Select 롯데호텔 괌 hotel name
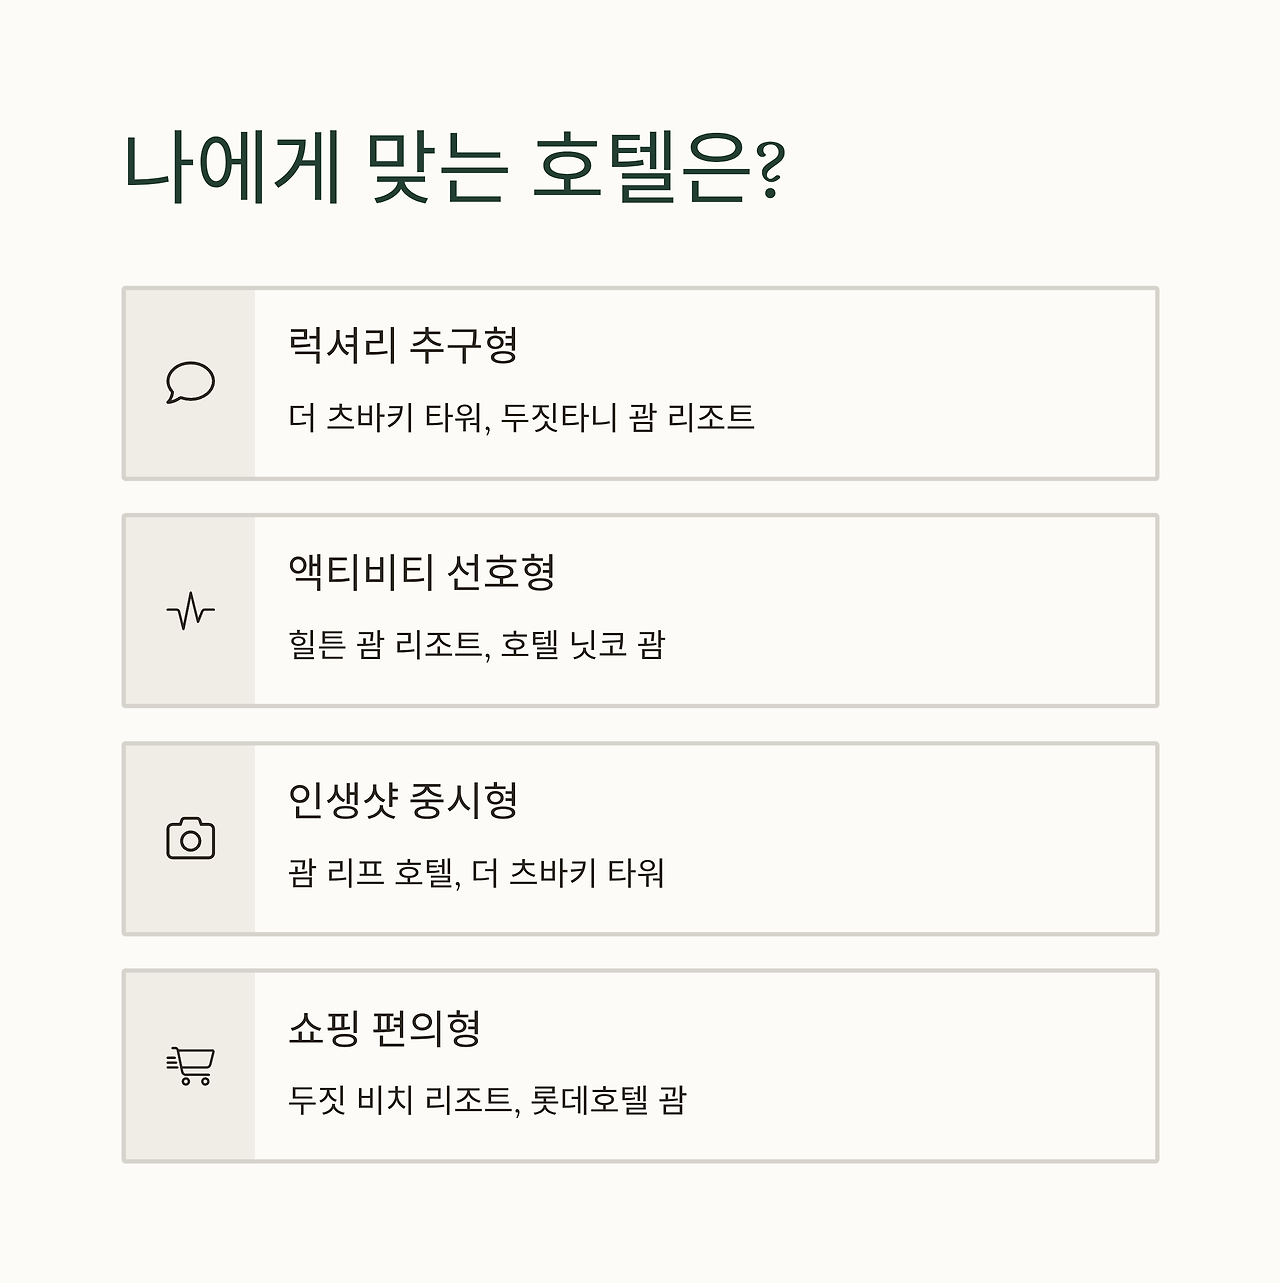 pyautogui.click(x=609, y=1100)
